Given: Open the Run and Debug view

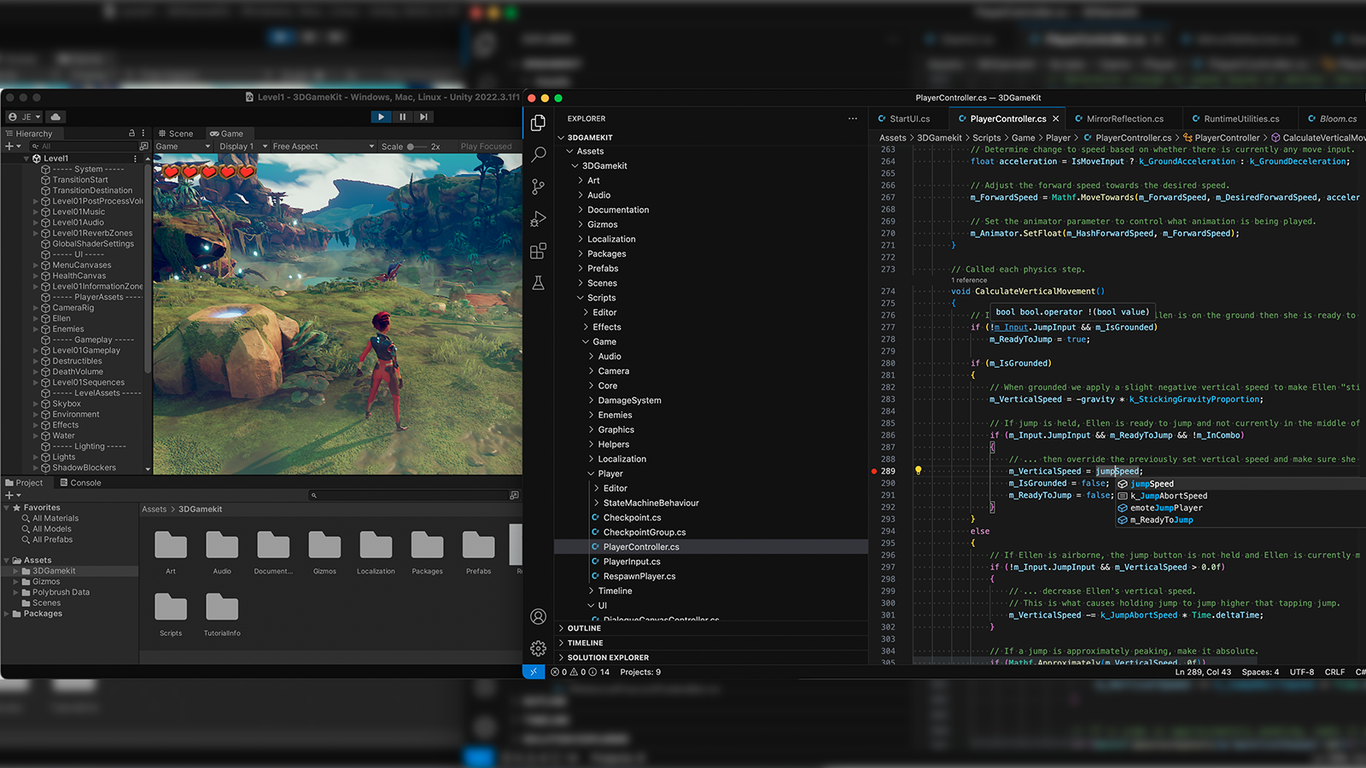Looking at the screenshot, I should point(538,219).
